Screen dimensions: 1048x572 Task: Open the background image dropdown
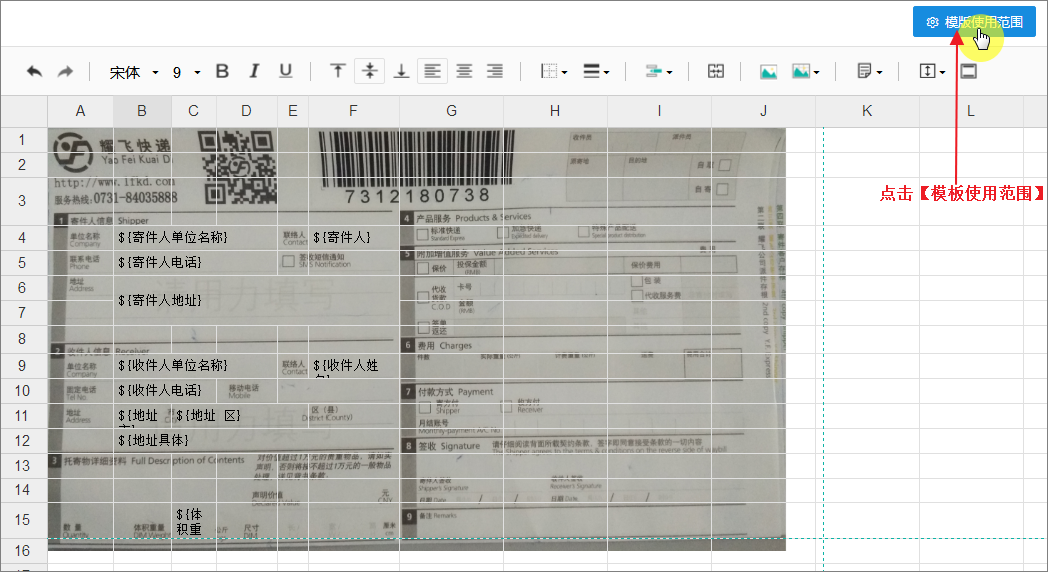[805, 72]
